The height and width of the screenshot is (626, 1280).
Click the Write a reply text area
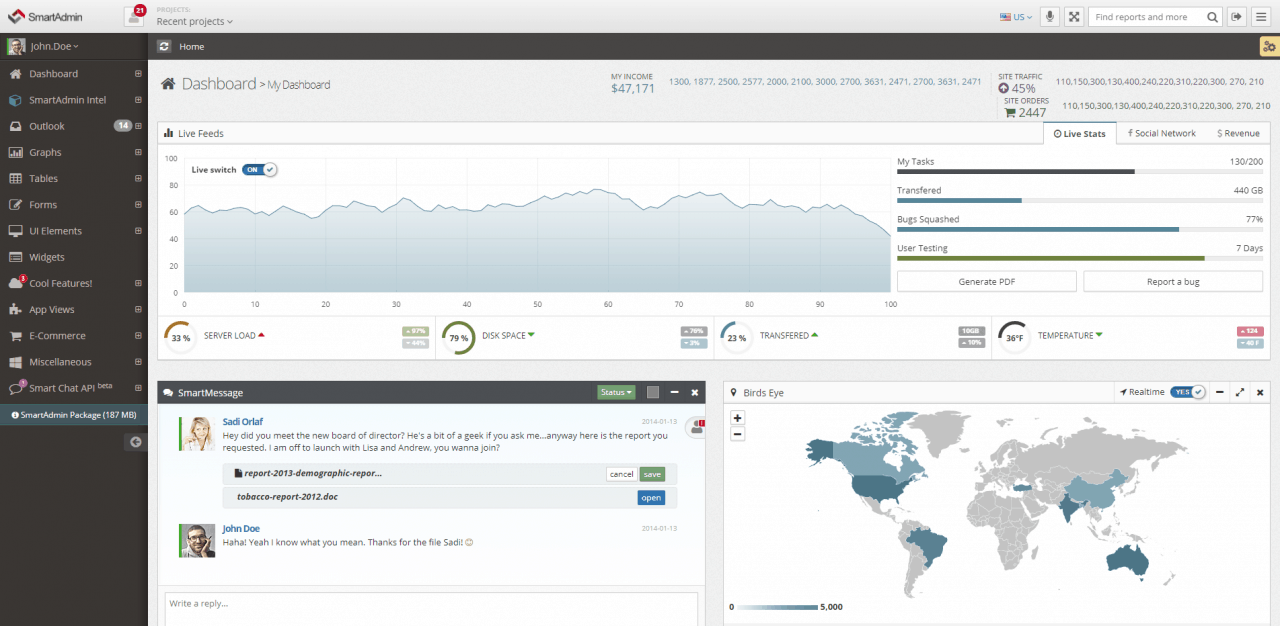point(431,609)
